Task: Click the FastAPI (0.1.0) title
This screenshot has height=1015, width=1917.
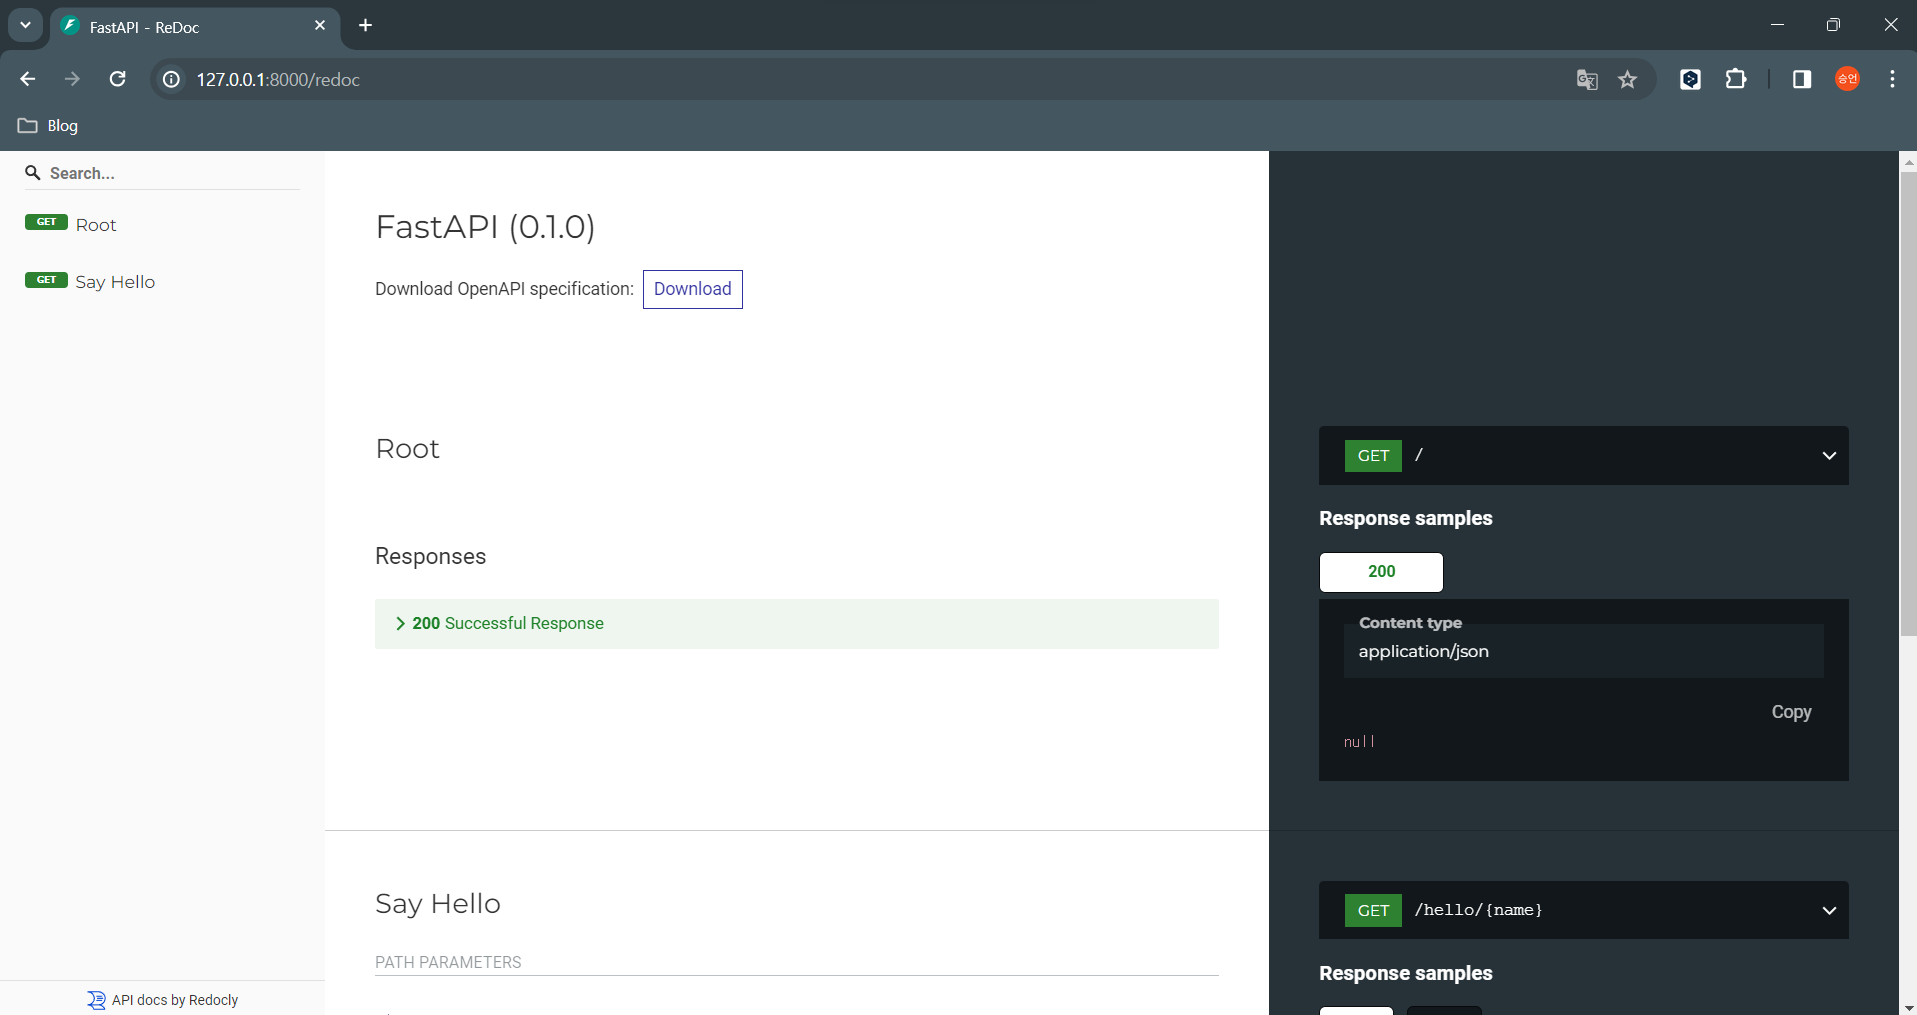Action: click(x=485, y=227)
